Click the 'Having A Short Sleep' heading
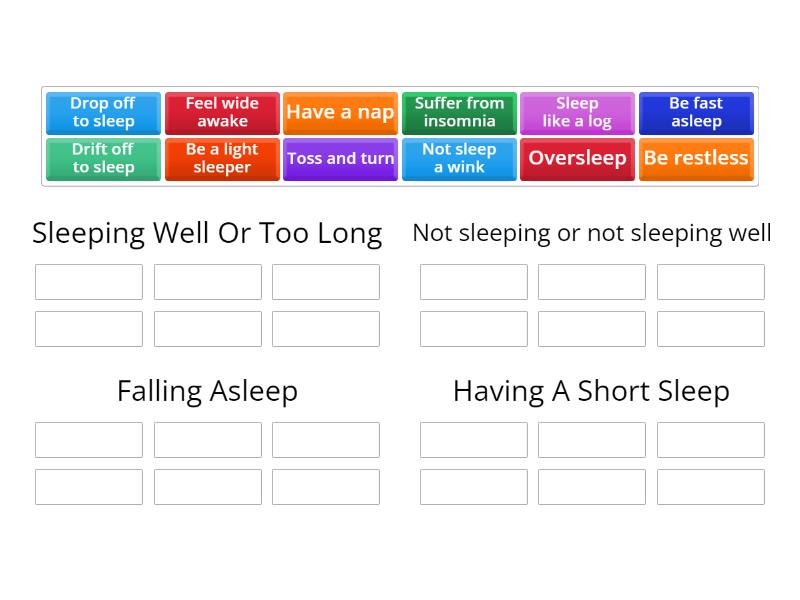Screen dimensions: 800x600 tap(591, 391)
